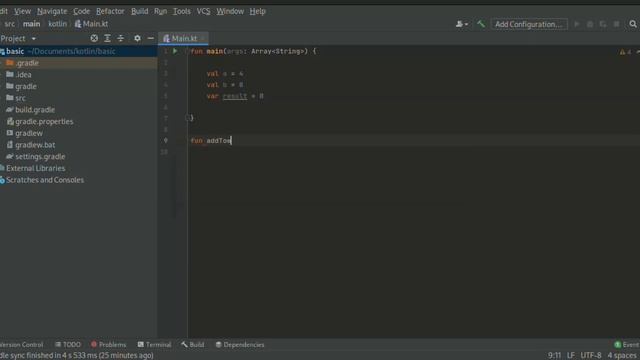This screenshot has height=360, width=640.
Task: Click the src breadcrumb
Action: pos(10,24)
